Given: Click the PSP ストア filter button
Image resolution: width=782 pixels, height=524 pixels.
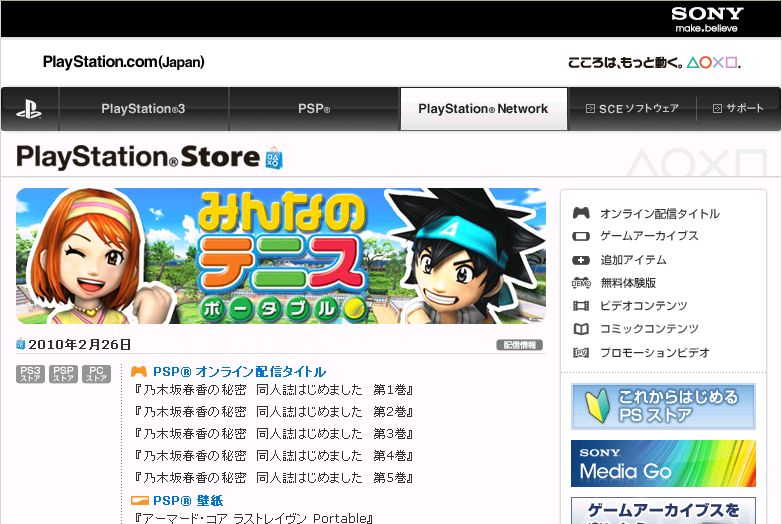Looking at the screenshot, I should coord(63,374).
